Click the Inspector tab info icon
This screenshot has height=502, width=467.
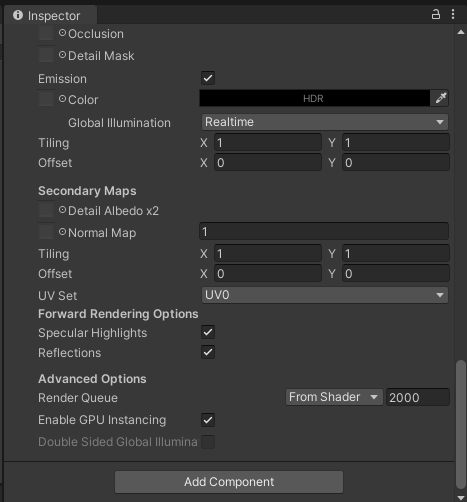[x=18, y=15]
